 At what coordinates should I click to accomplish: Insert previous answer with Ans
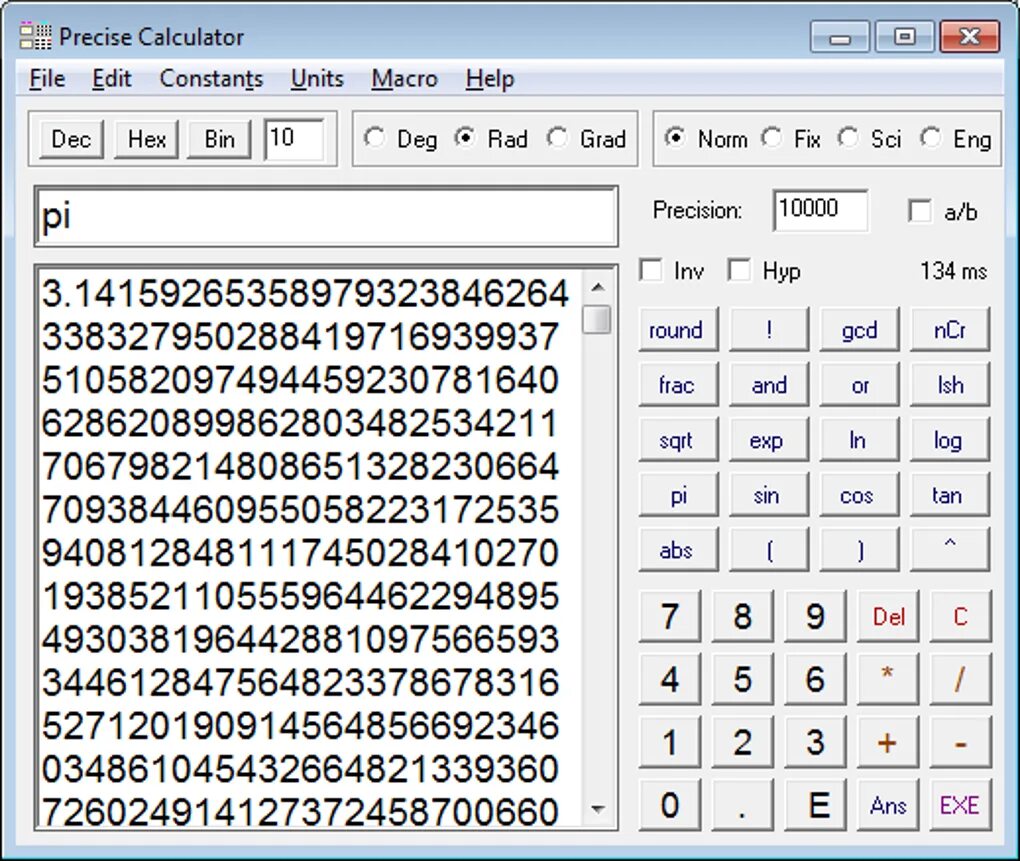point(888,805)
